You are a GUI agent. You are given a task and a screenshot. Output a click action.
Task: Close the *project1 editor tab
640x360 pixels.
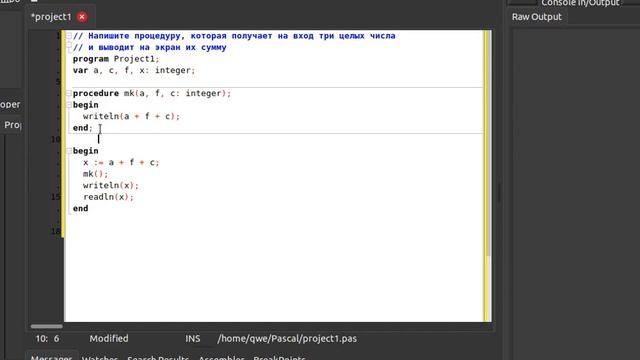(x=82, y=17)
